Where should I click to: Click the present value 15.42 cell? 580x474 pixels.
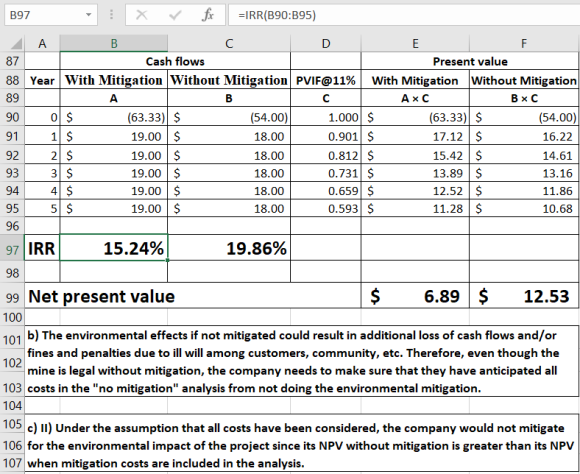click(x=415, y=155)
